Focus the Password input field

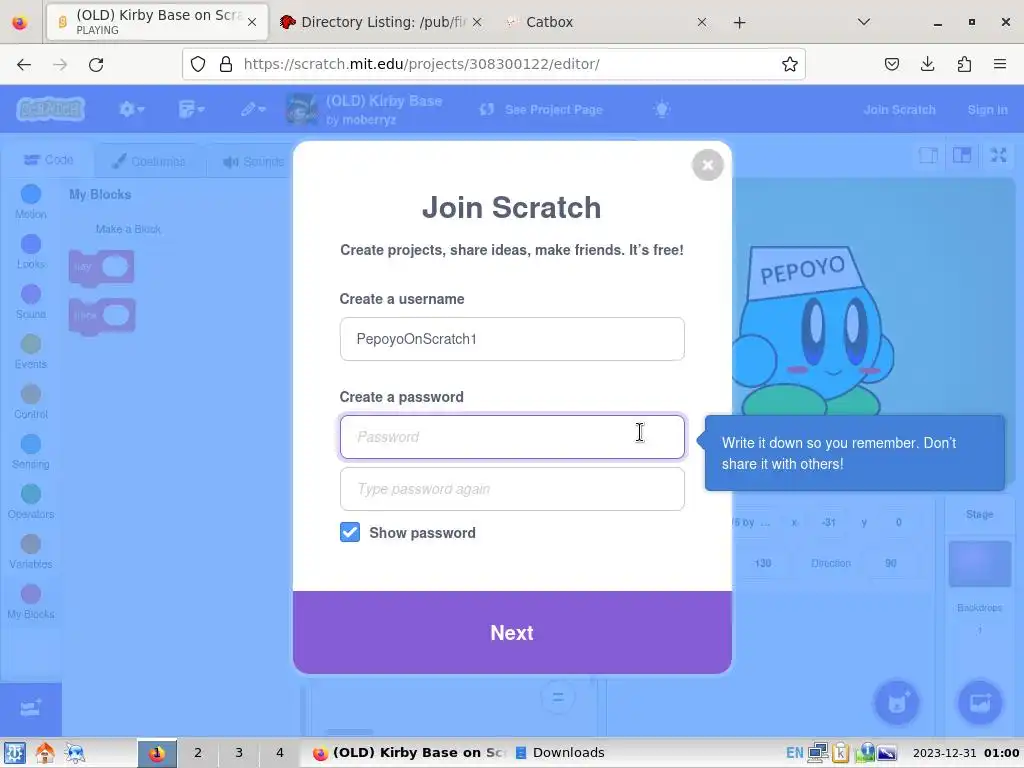click(512, 437)
